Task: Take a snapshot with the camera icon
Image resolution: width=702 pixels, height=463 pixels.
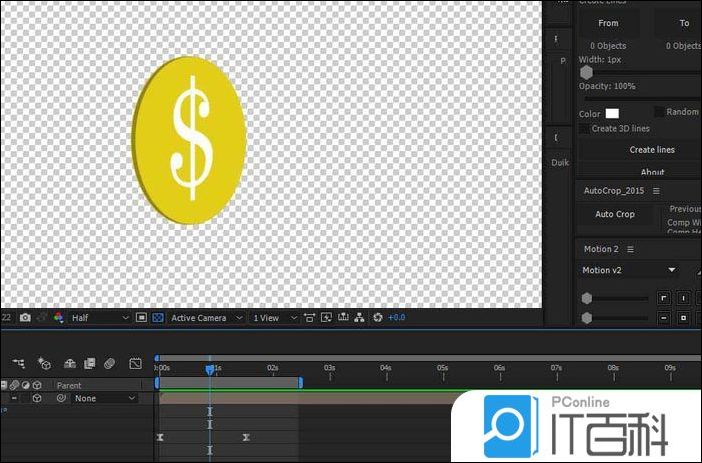Action: [25, 317]
